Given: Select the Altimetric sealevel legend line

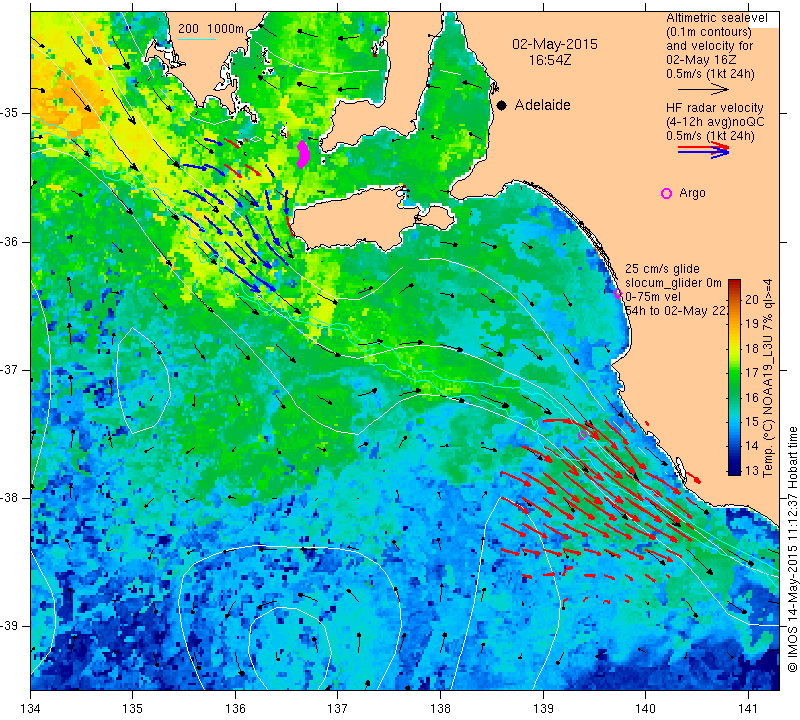Looking at the screenshot, I should coord(717,18).
